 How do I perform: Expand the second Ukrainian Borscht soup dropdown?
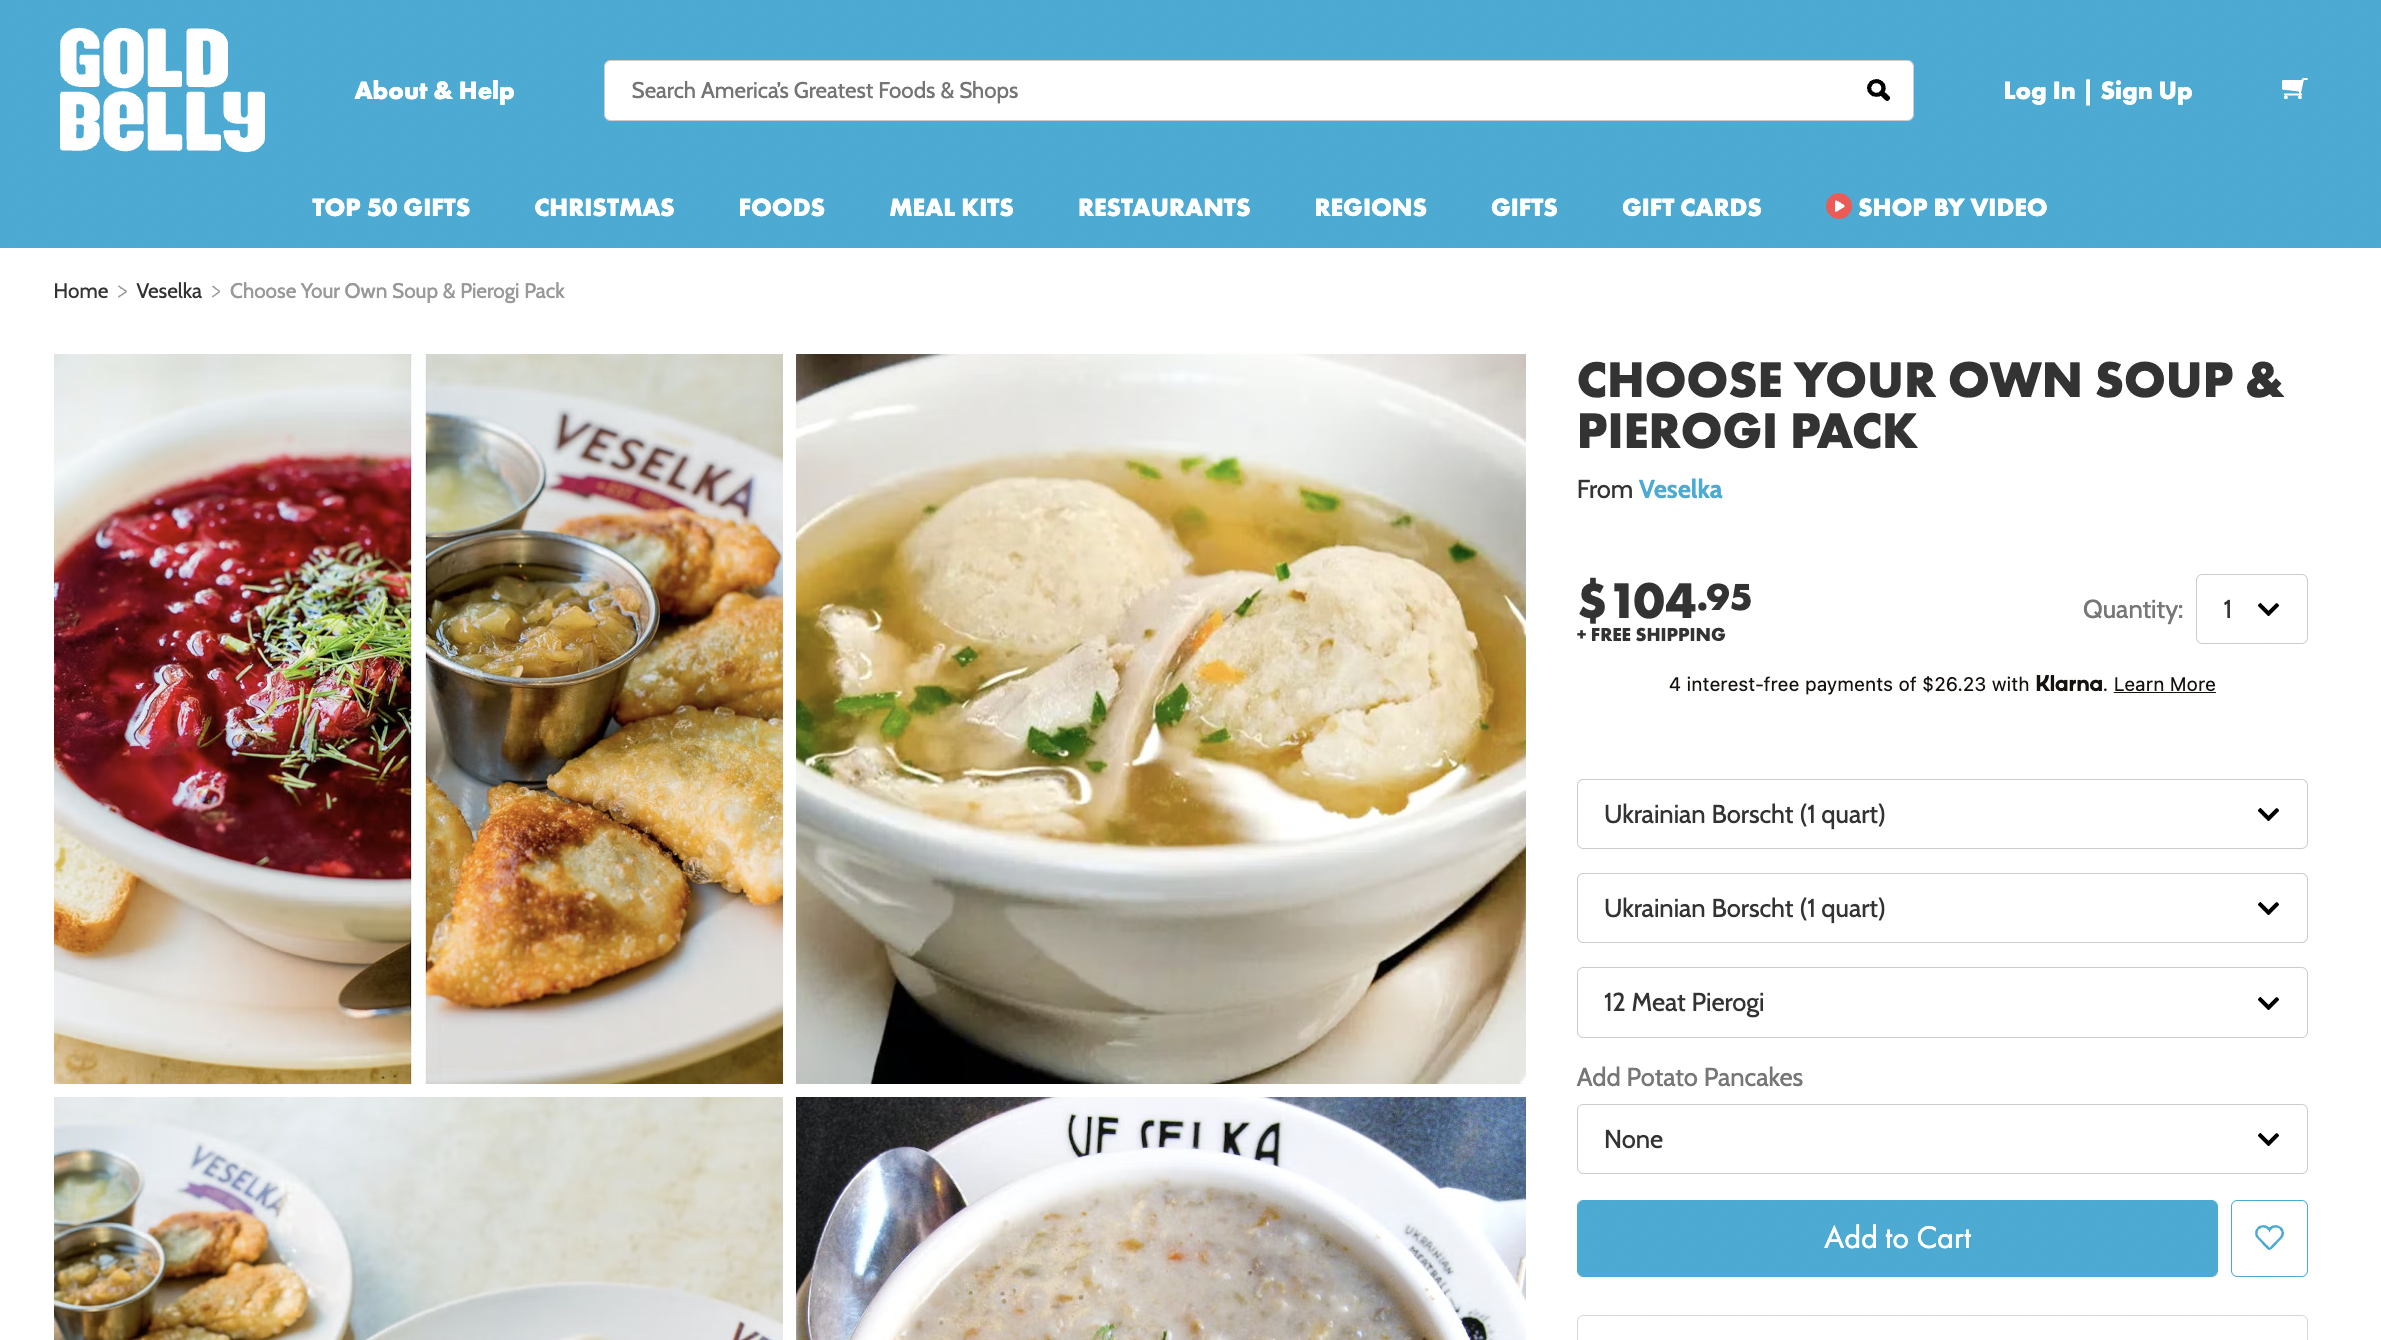pyautogui.click(x=1942, y=908)
